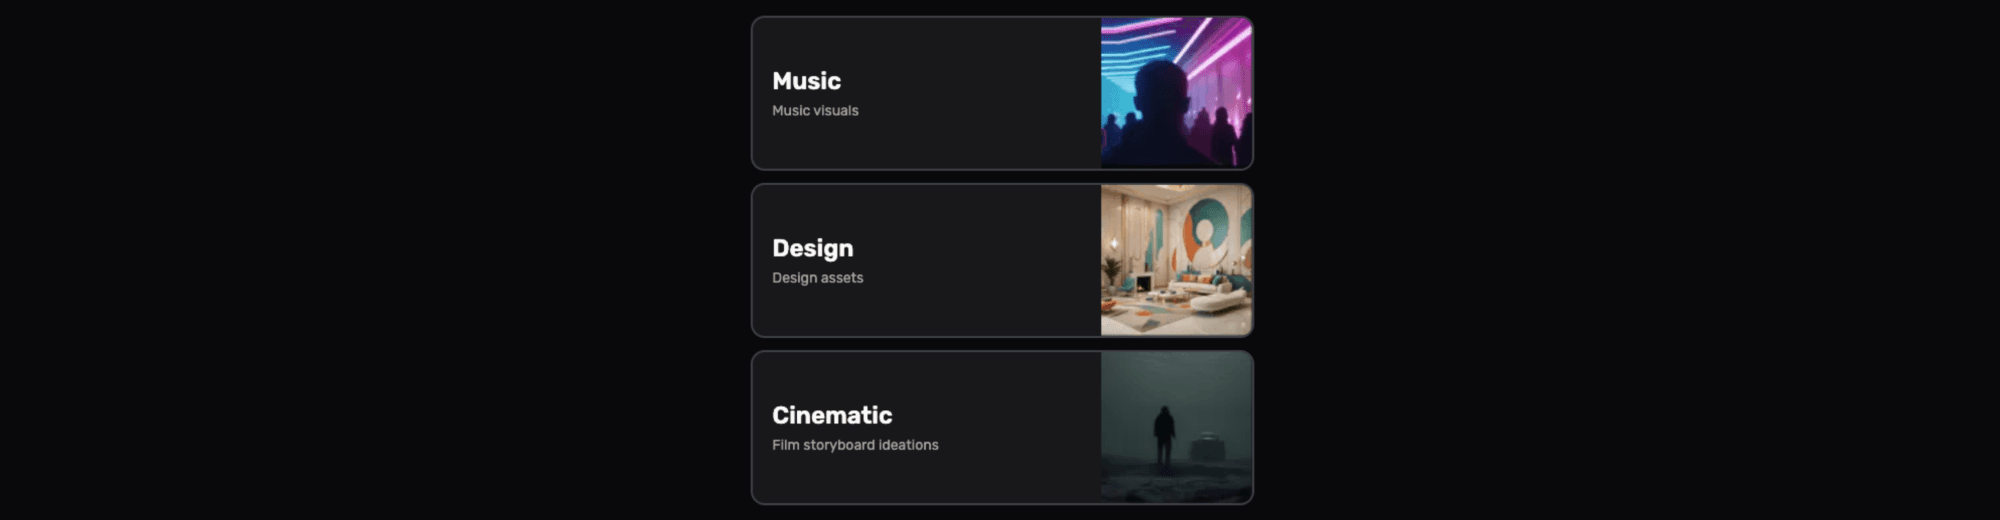Click the 'Film storyboard ideations' subtitle

(855, 445)
